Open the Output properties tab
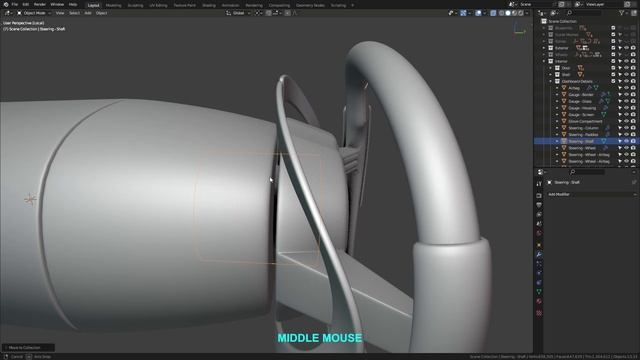 click(539, 205)
